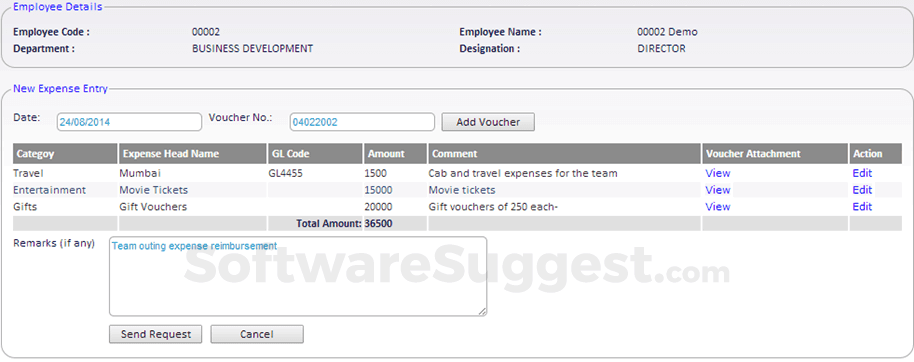The image size is (914, 362).
Task: Click the GL Code column header
Action: coord(315,154)
